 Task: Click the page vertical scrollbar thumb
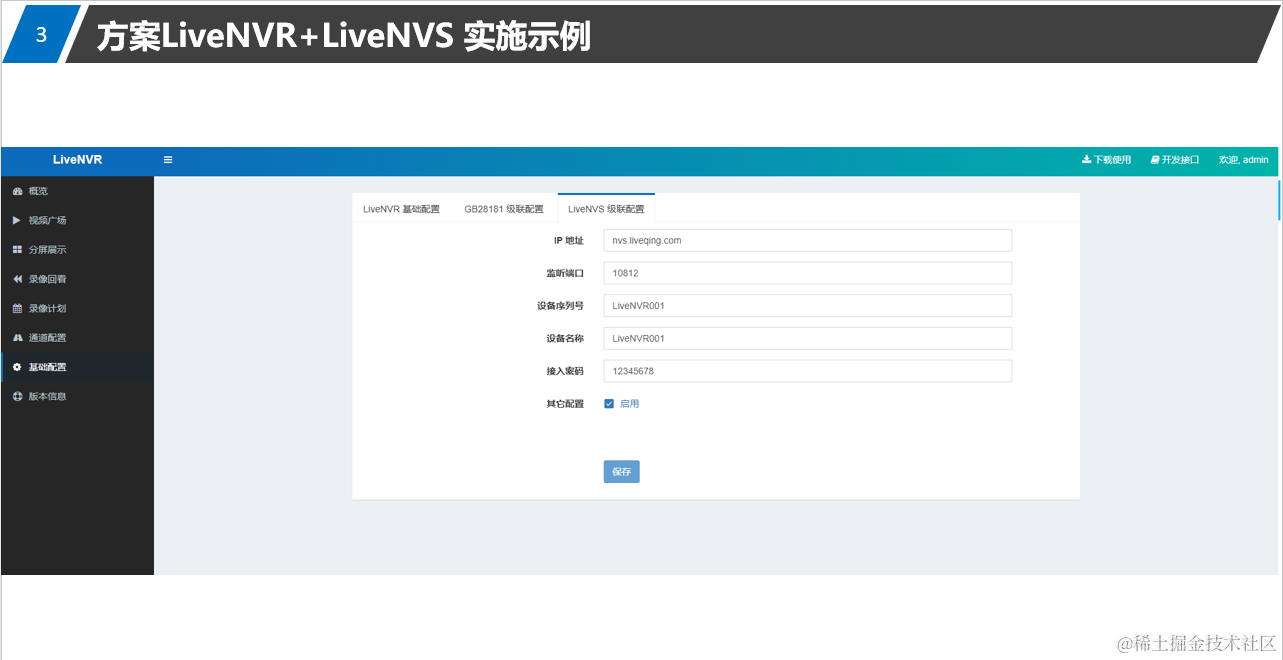coord(1279,199)
